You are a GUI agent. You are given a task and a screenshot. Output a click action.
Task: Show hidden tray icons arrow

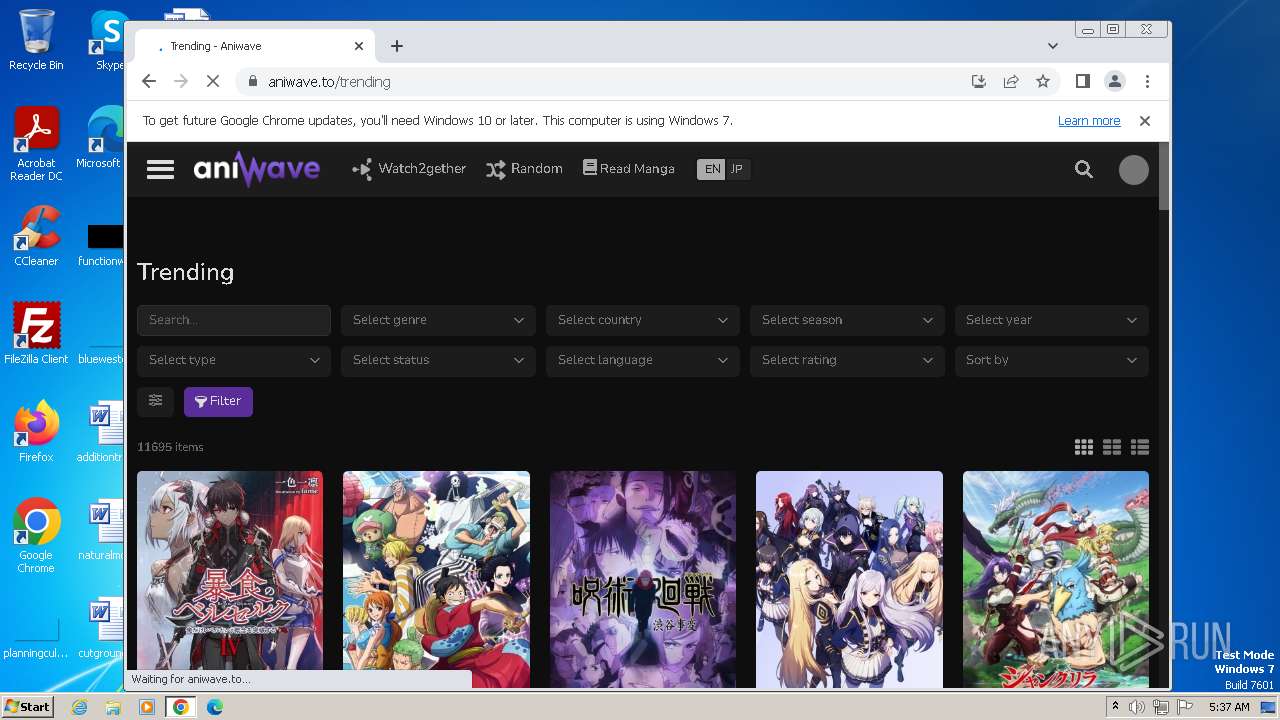[x=1115, y=707]
